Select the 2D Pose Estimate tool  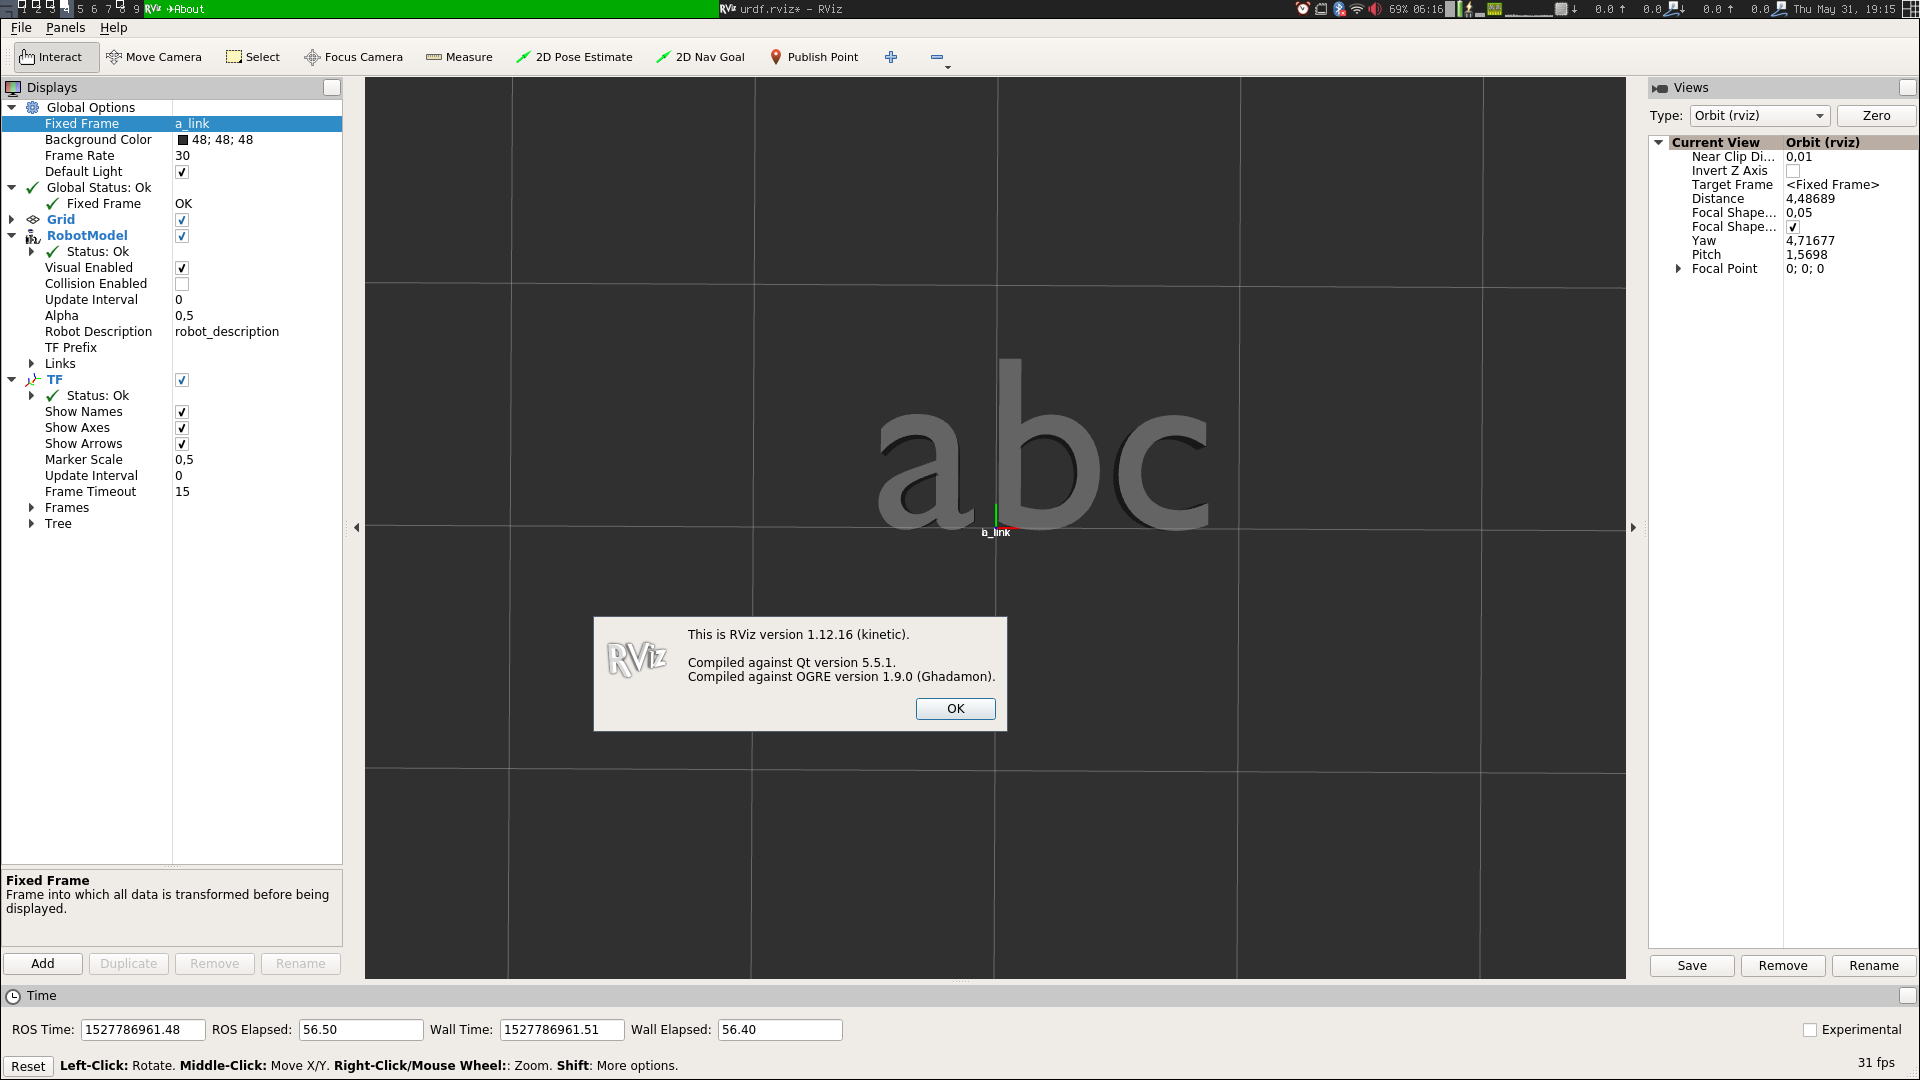click(574, 57)
